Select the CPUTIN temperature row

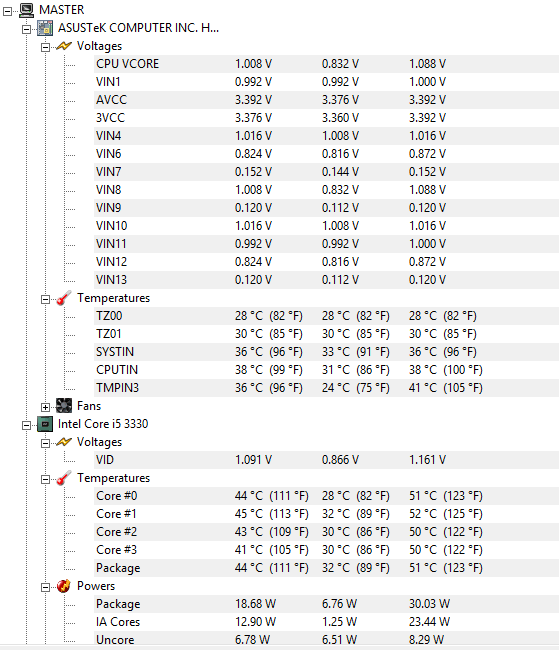326,370
